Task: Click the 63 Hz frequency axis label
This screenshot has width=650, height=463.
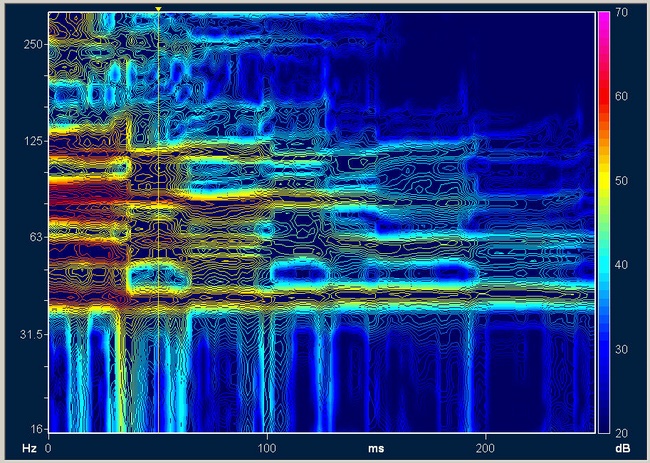Action: pyautogui.click(x=36, y=237)
